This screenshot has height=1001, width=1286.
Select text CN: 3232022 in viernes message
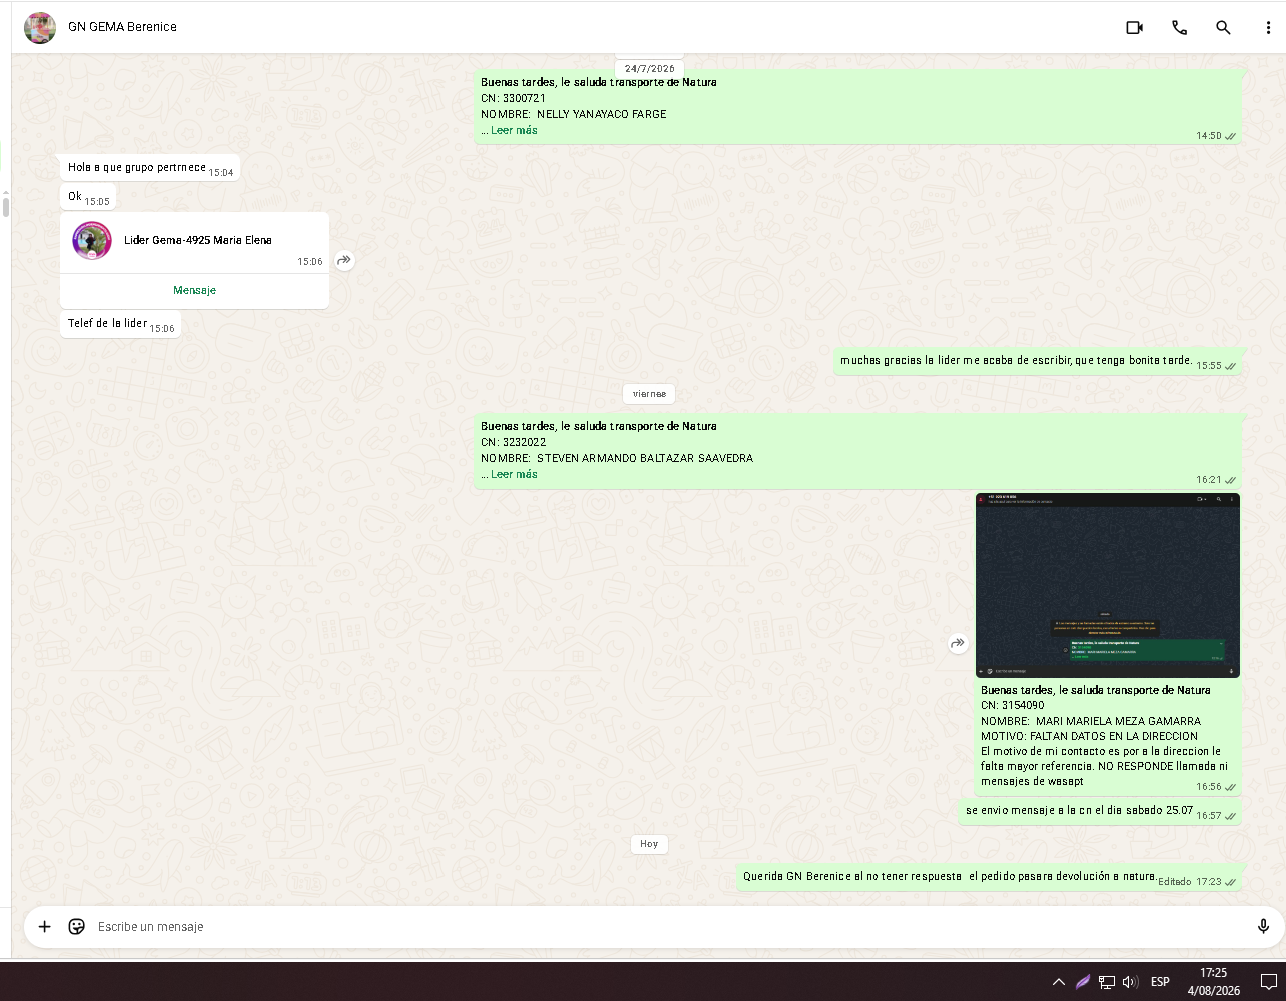pyautogui.click(x=513, y=442)
